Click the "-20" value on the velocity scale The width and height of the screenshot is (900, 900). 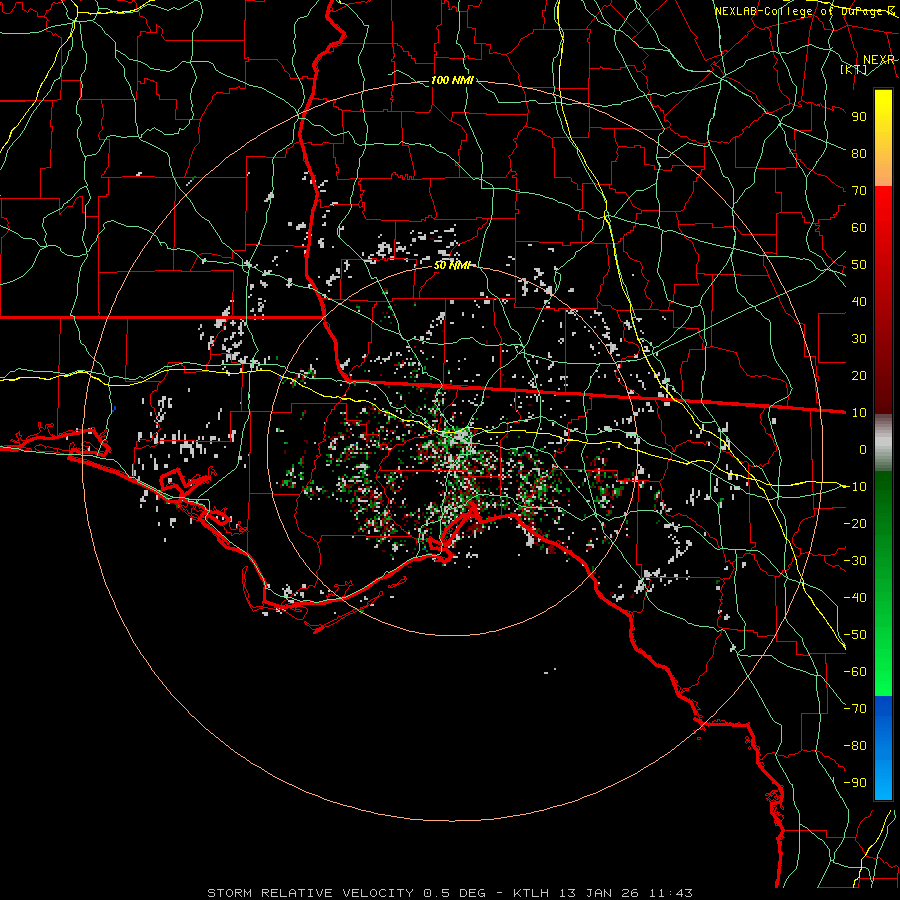click(x=855, y=523)
